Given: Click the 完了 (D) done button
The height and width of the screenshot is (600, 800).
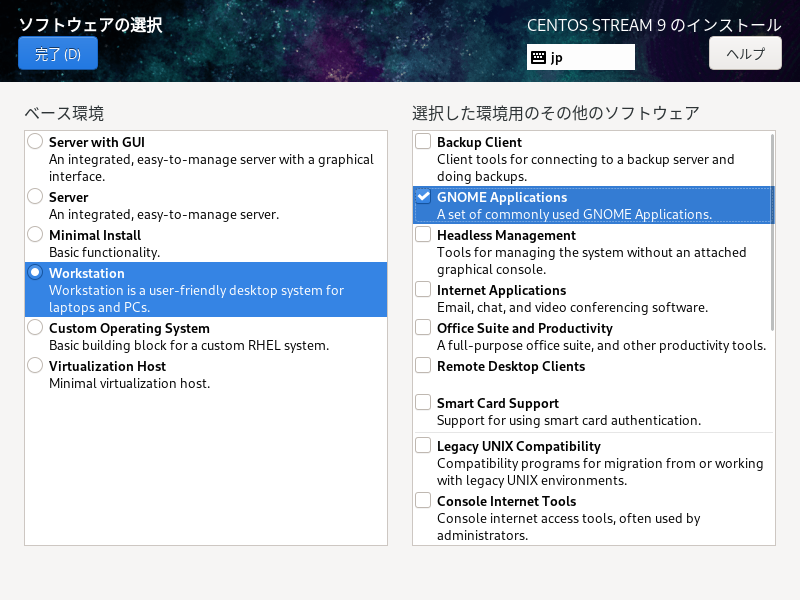Looking at the screenshot, I should point(58,53).
